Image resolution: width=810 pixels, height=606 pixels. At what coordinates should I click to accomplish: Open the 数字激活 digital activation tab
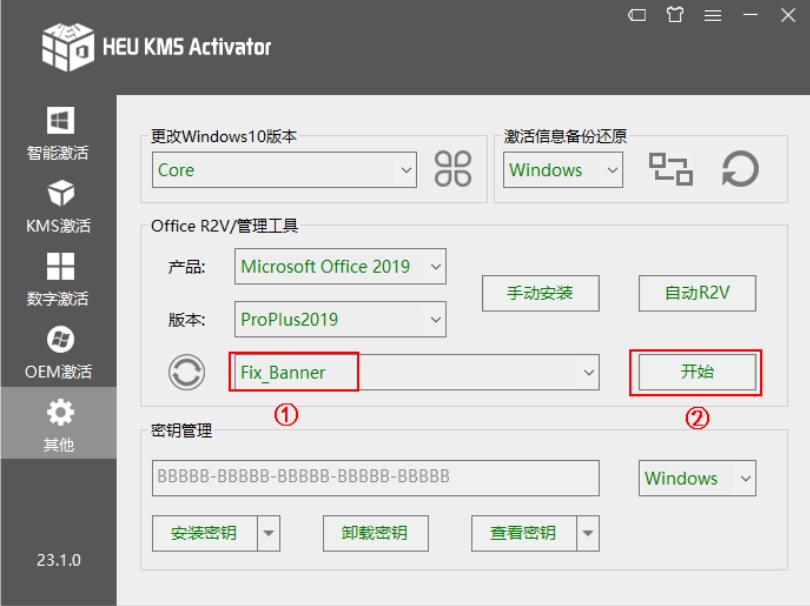(58, 279)
